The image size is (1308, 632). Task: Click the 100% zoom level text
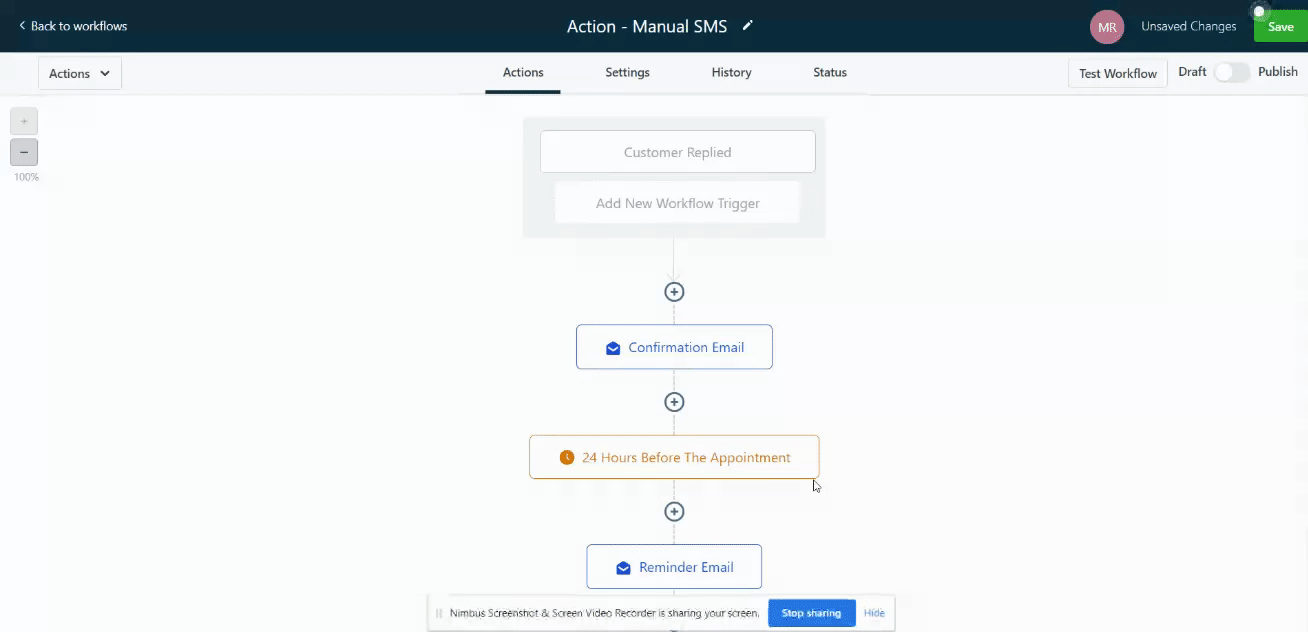pyautogui.click(x=26, y=177)
